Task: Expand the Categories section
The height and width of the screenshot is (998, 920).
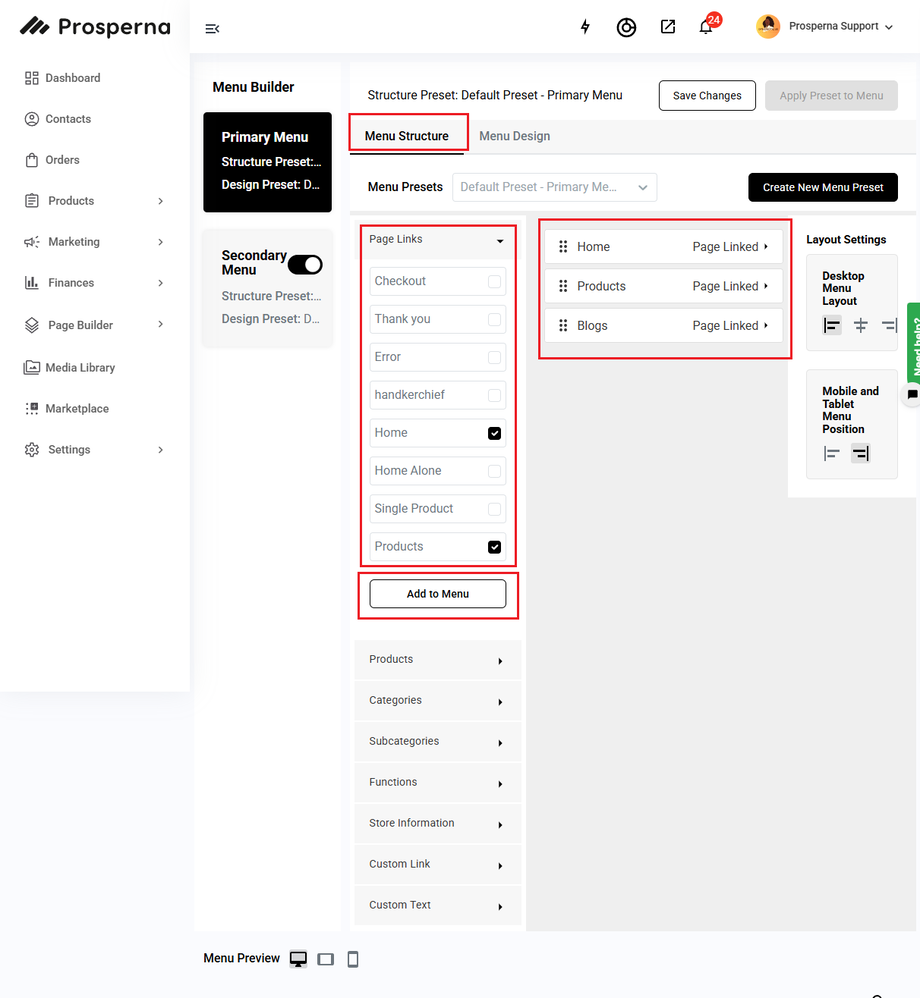Action: [437, 700]
